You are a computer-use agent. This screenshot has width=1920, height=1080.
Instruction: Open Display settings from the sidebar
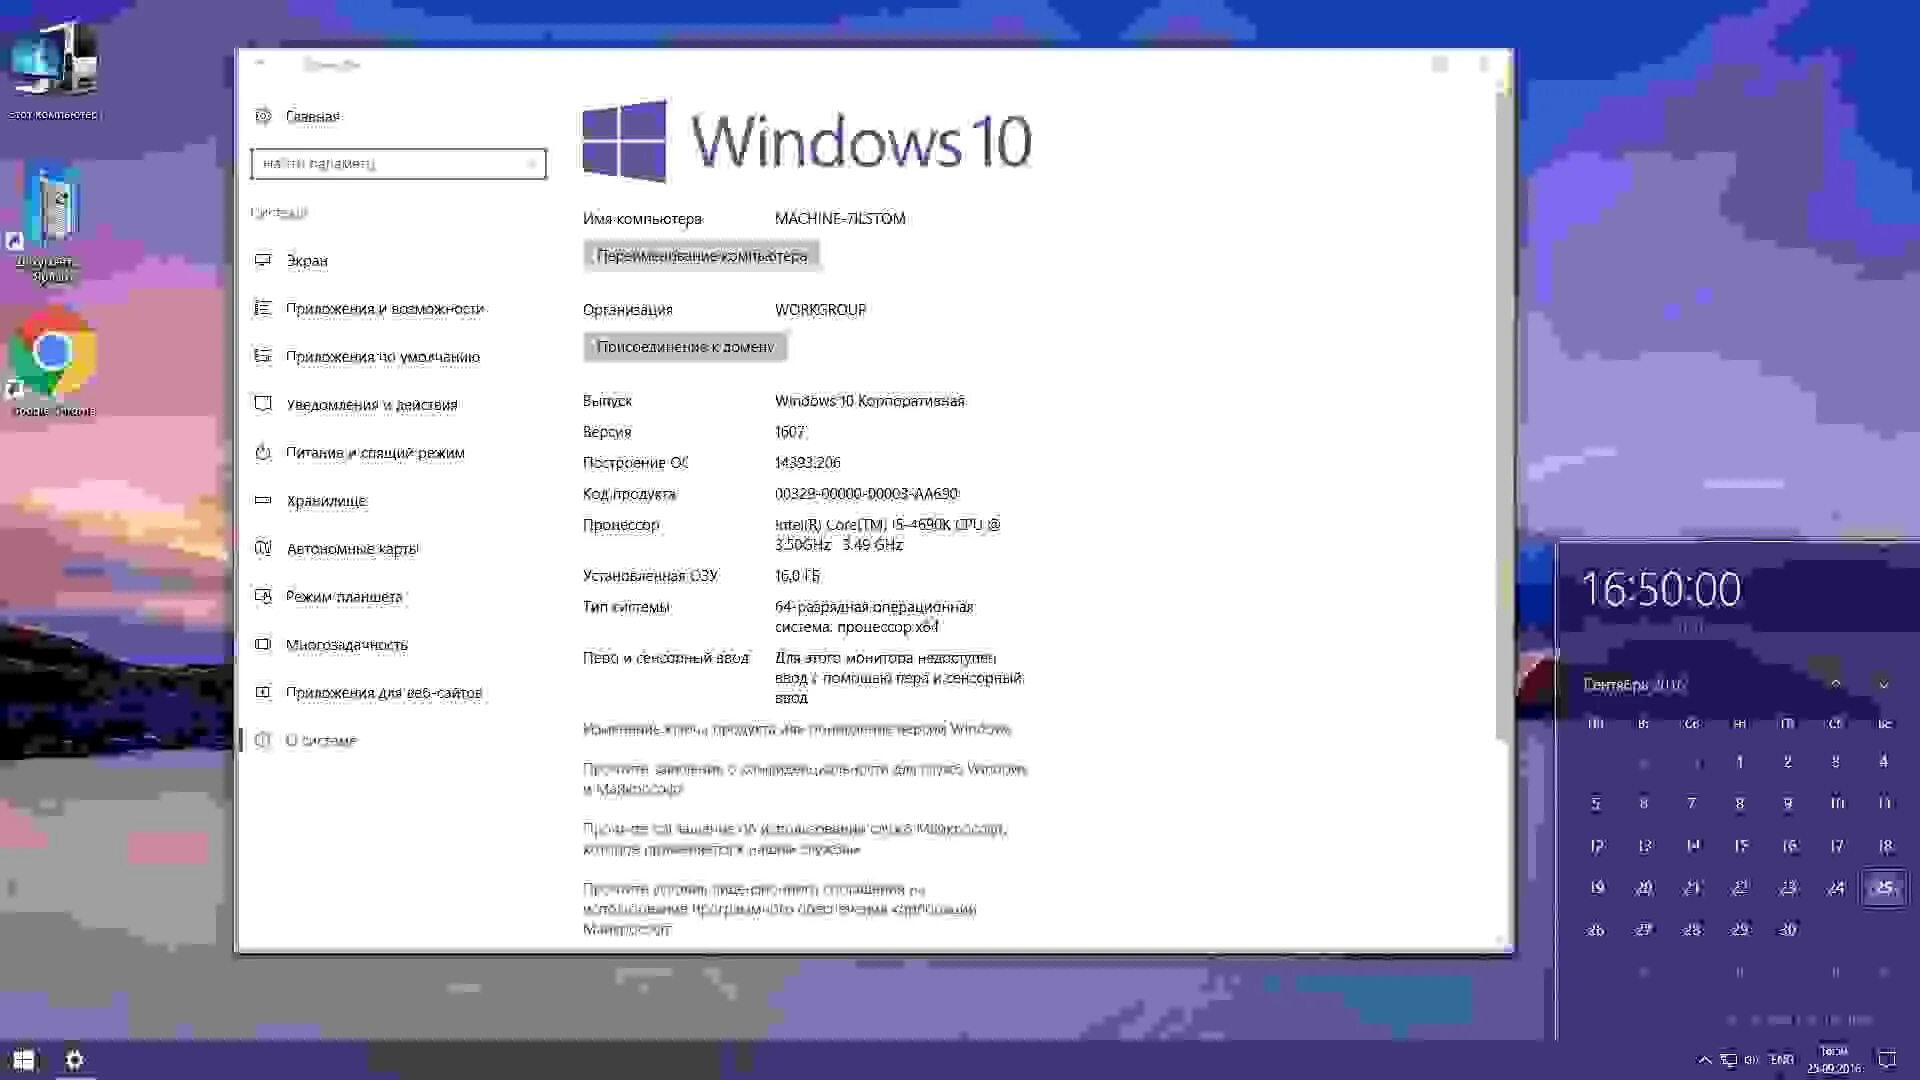[x=307, y=260]
